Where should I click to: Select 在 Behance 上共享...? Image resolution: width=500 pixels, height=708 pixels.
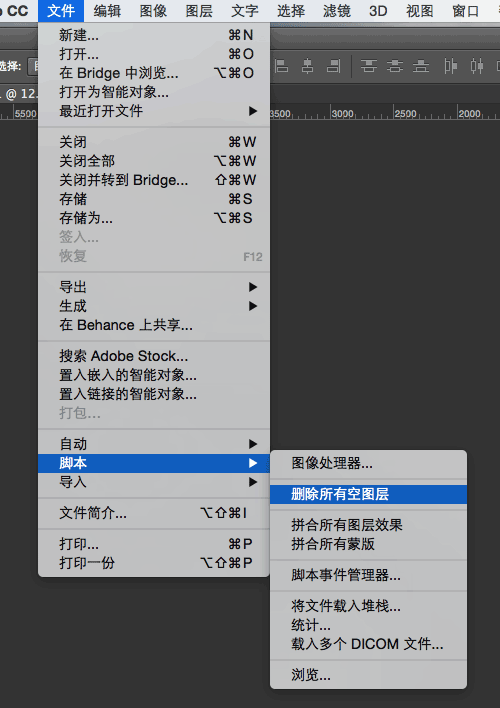point(154,325)
